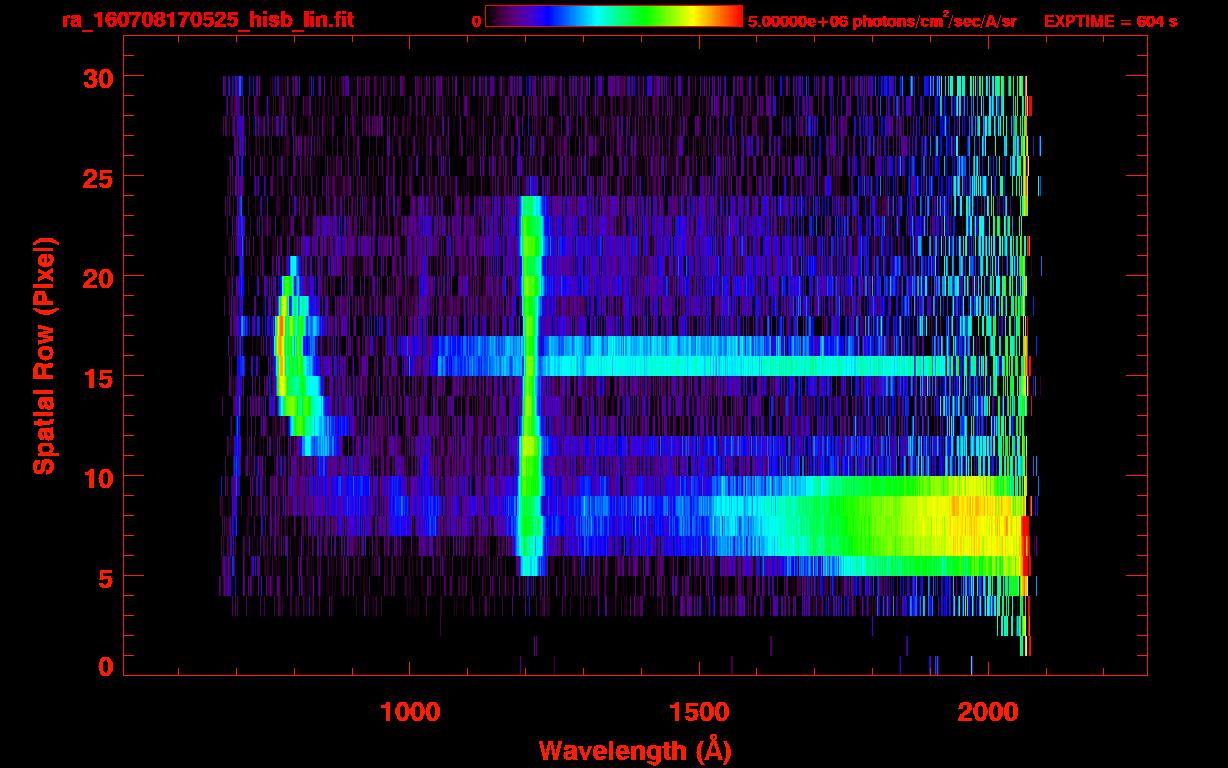The image size is (1228, 768).
Task: Click the 0 spatial row tick label
Action: click(105, 666)
